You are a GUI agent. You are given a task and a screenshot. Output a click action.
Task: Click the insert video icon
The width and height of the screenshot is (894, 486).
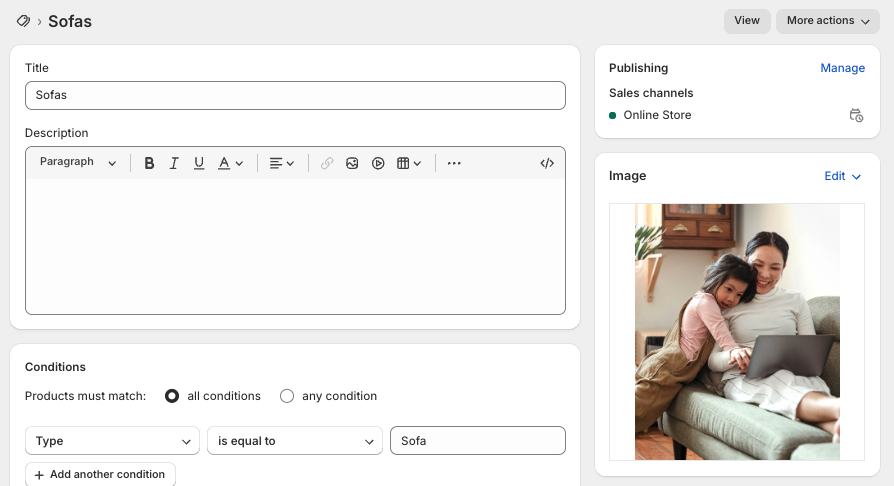coord(378,163)
